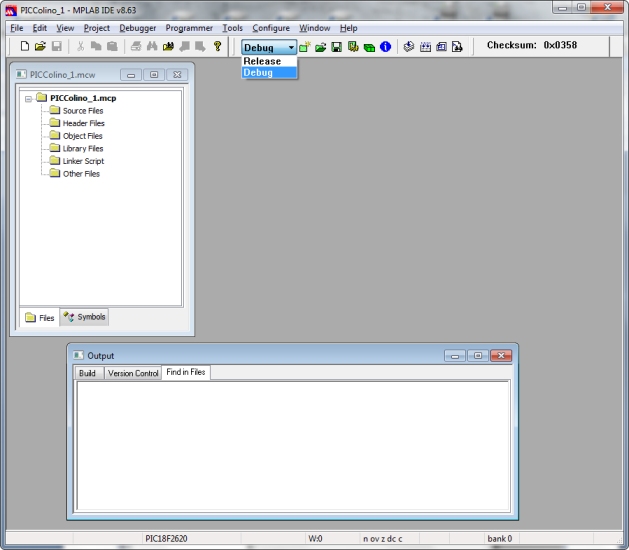Click the Build Options icon
Screen dimensions: 629x550
[x=353, y=47]
